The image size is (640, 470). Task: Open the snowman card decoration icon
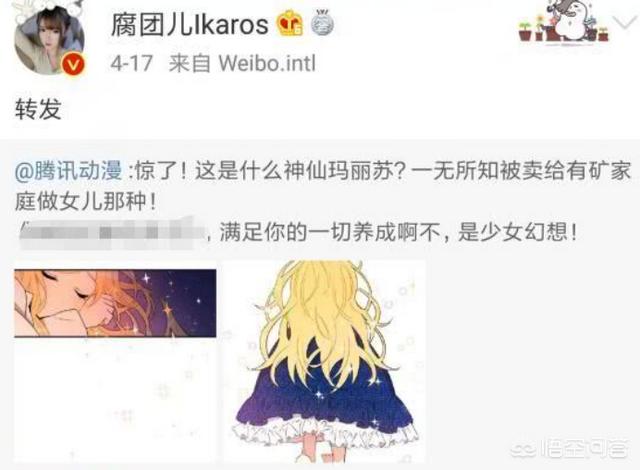tap(571, 21)
